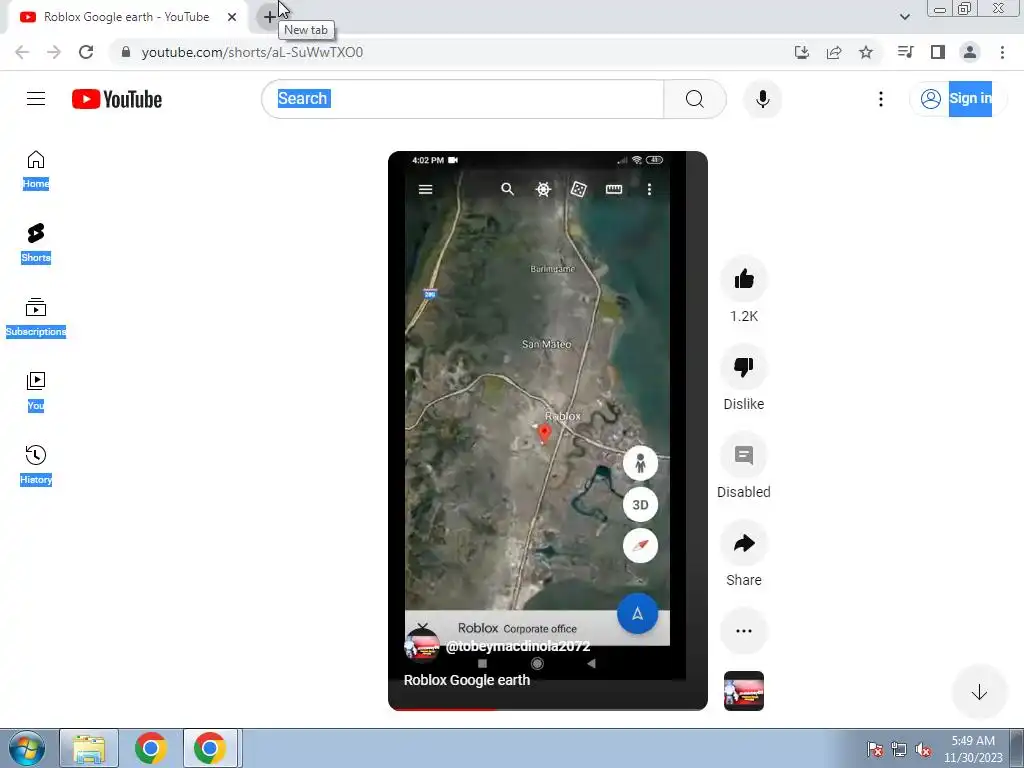Image resolution: width=1024 pixels, height=768 pixels.
Task: Open Chrome customize three-dot menu
Action: pyautogui.click(x=1002, y=52)
